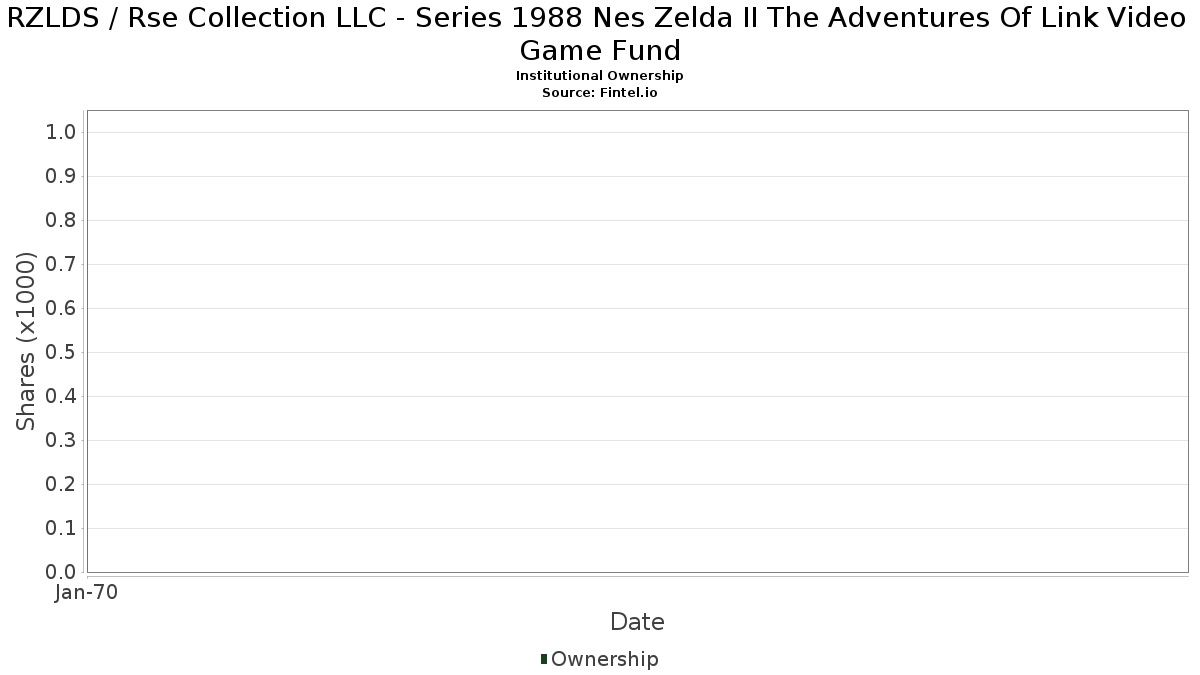This screenshot has width=1200, height=675.
Task: Click the 0.9 y-axis tick label
Action: click(x=61, y=177)
